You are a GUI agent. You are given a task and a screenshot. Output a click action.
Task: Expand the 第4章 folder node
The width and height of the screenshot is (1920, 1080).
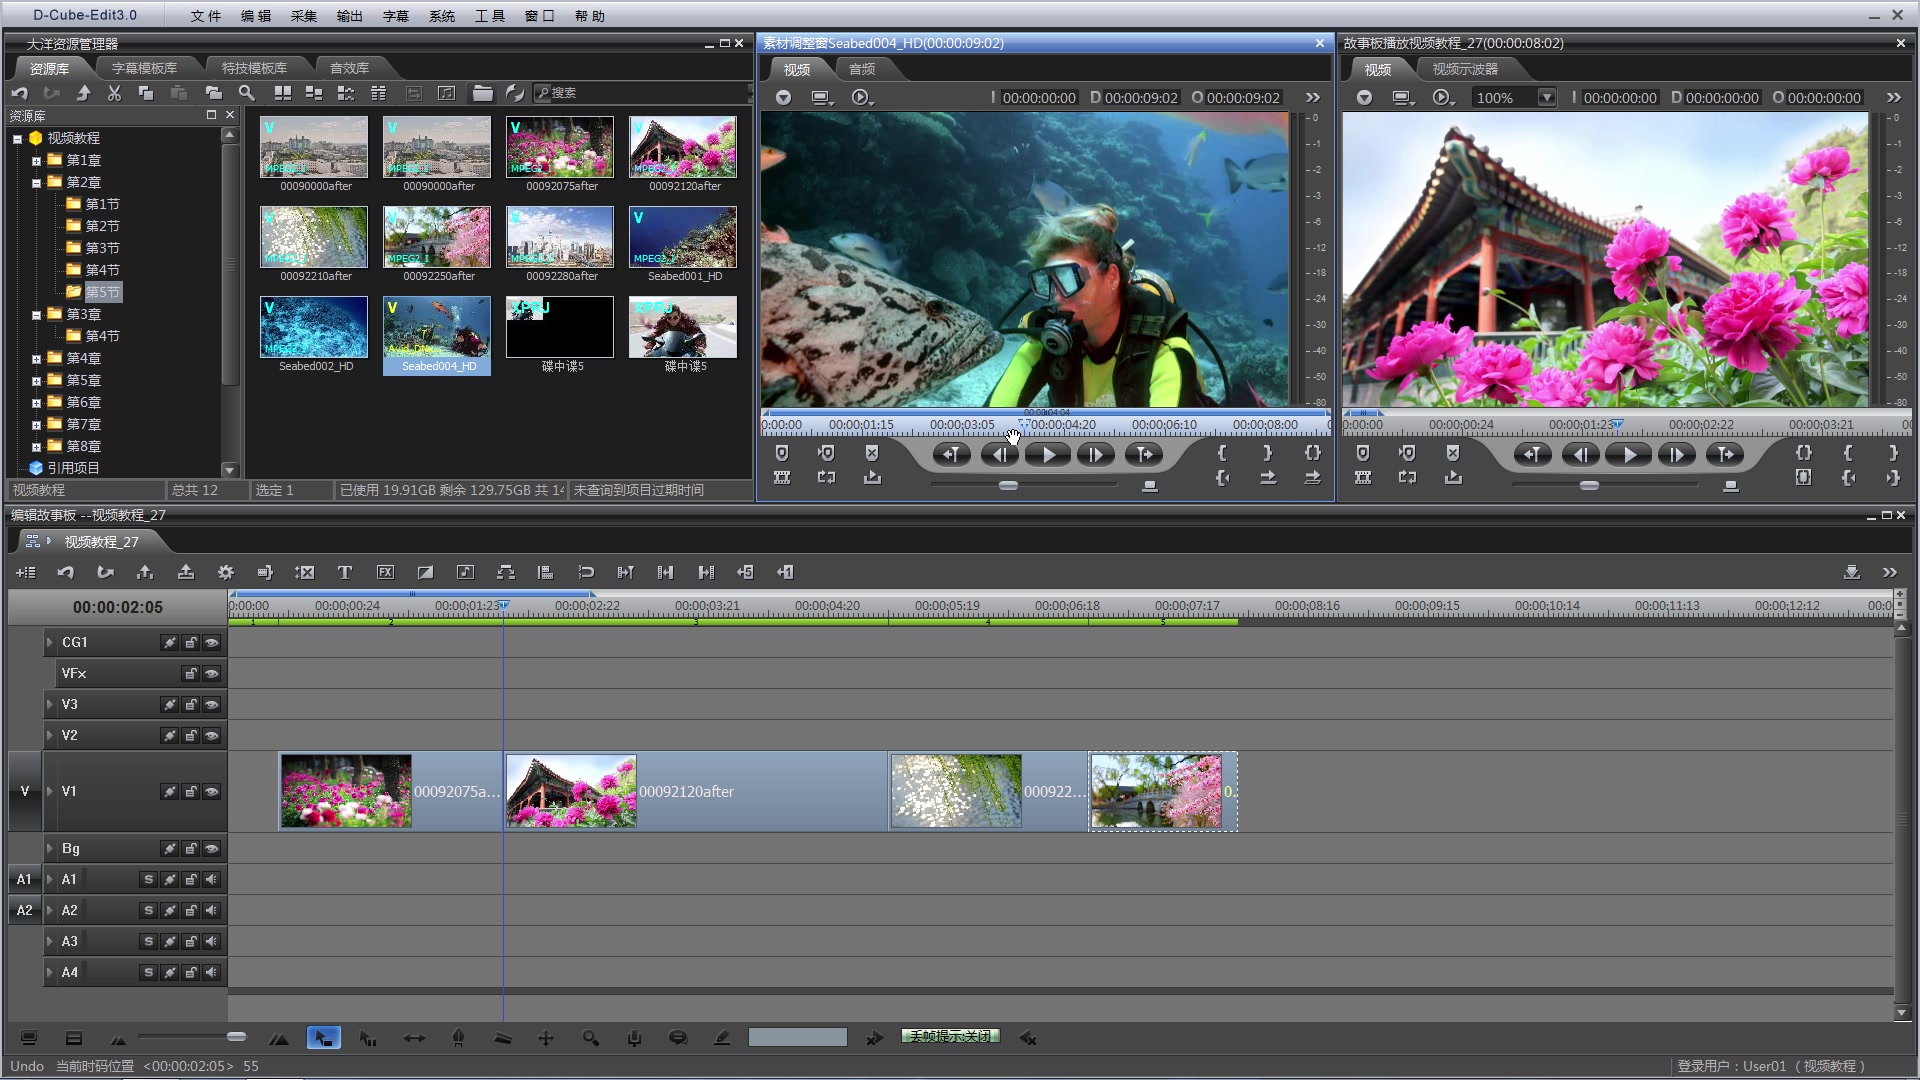[x=37, y=359]
